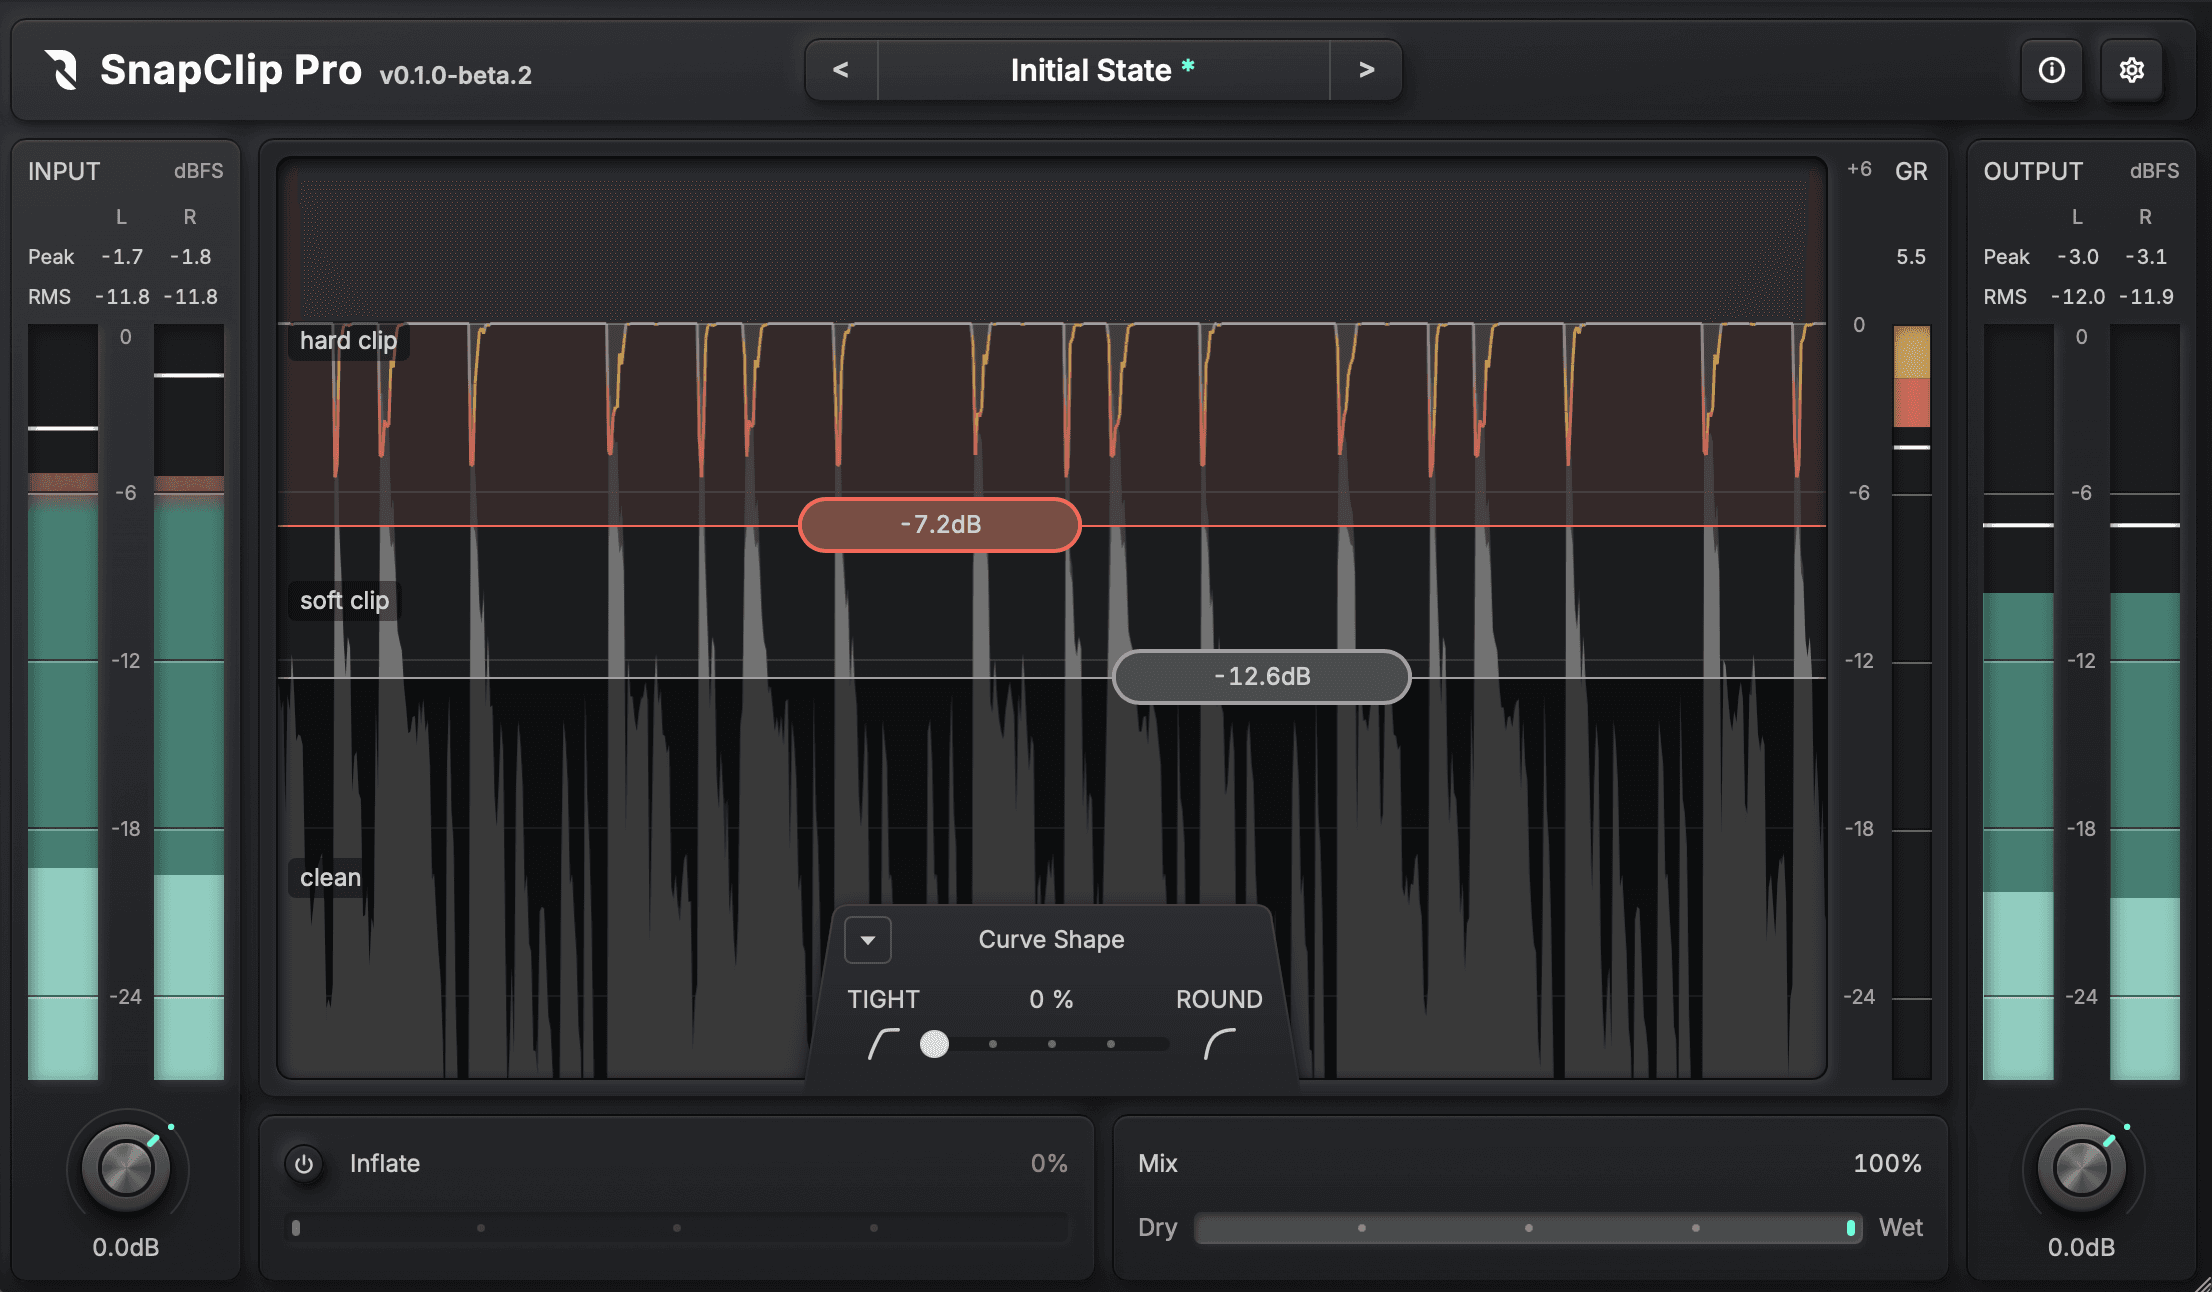The height and width of the screenshot is (1292, 2212).
Task: Select the tight curve shape icon
Action: (x=883, y=1044)
